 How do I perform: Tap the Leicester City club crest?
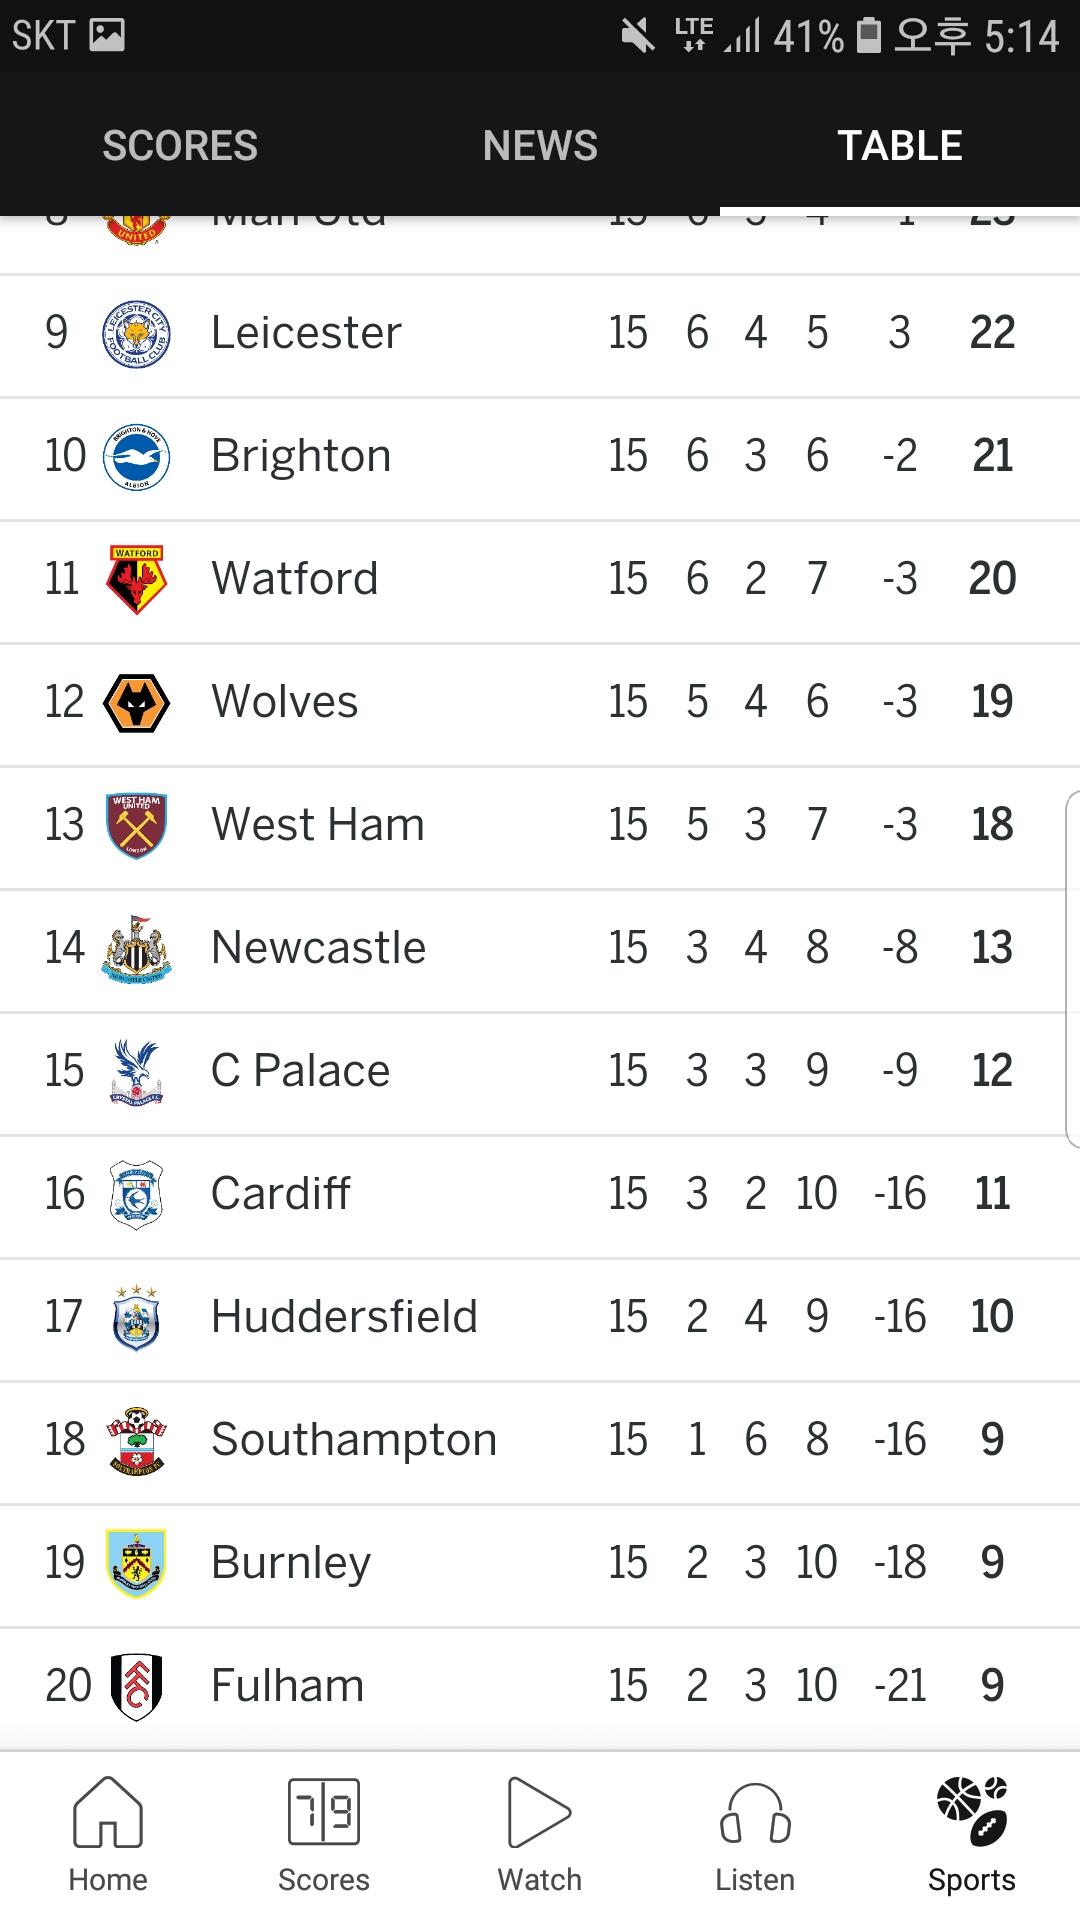click(x=136, y=333)
